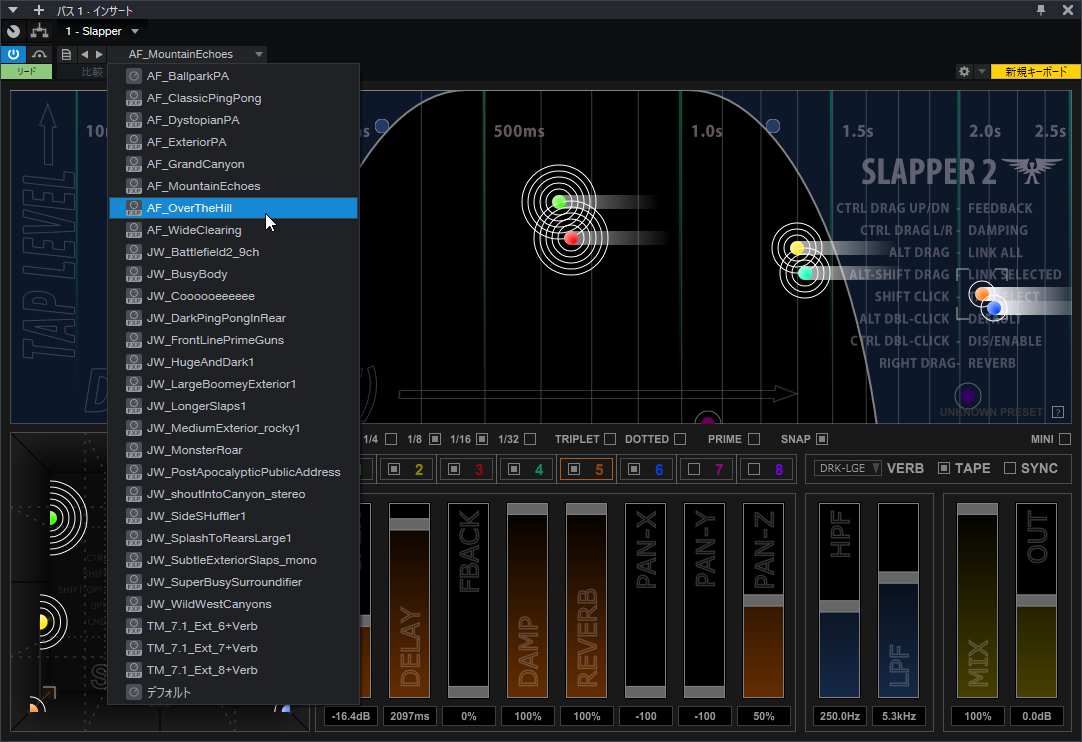Choose the JW_SuperBusySurroundifier preset
1082x742 pixels.
(233, 582)
